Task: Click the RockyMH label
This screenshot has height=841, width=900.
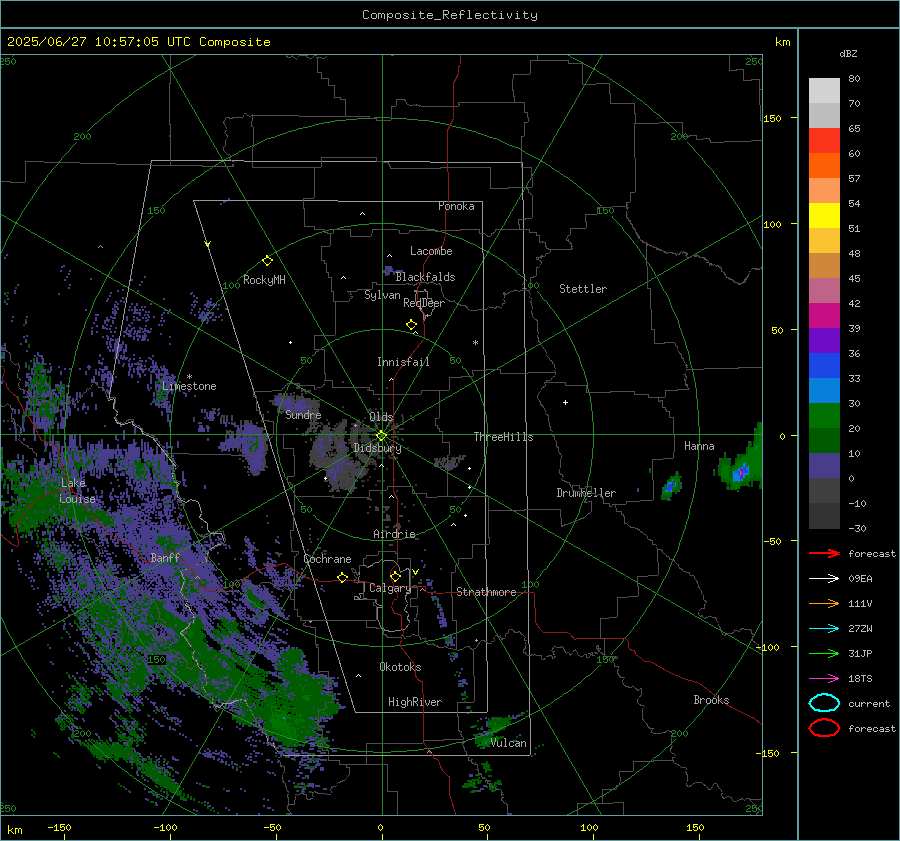Action: pyautogui.click(x=264, y=280)
